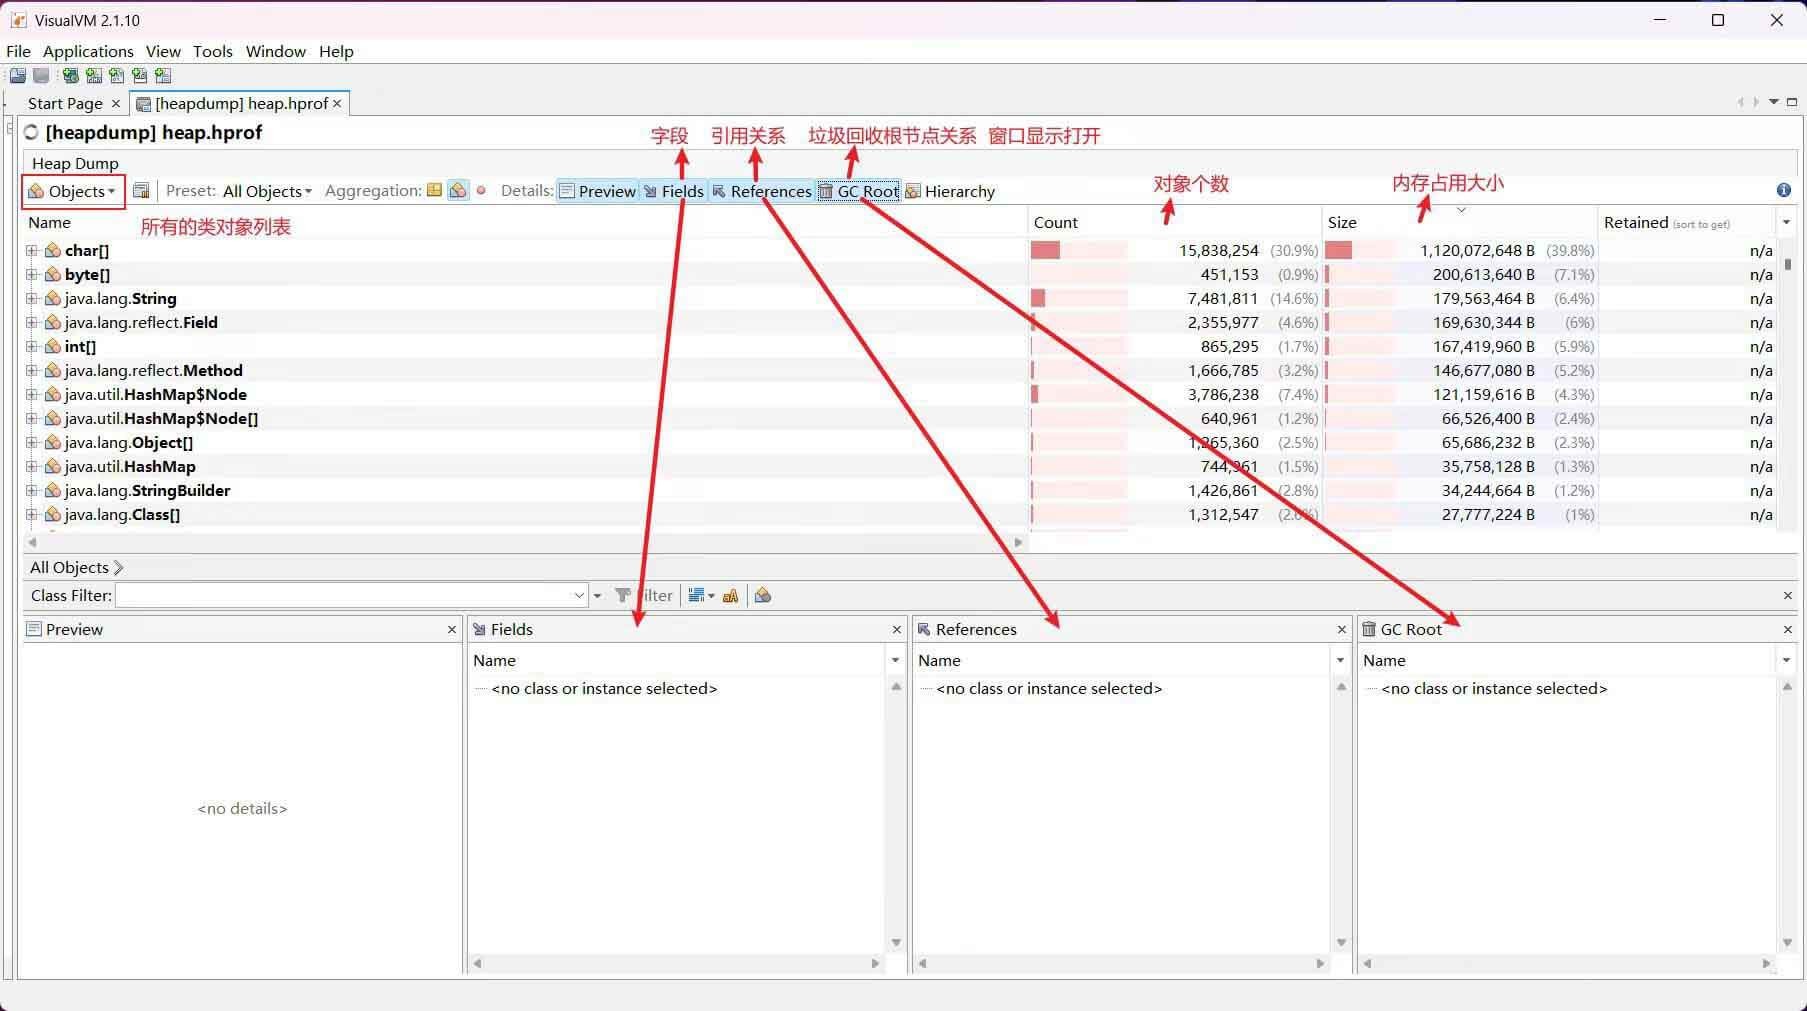Open the Objects view dropdown
Viewport: 1807px width, 1011px height.
click(74, 191)
